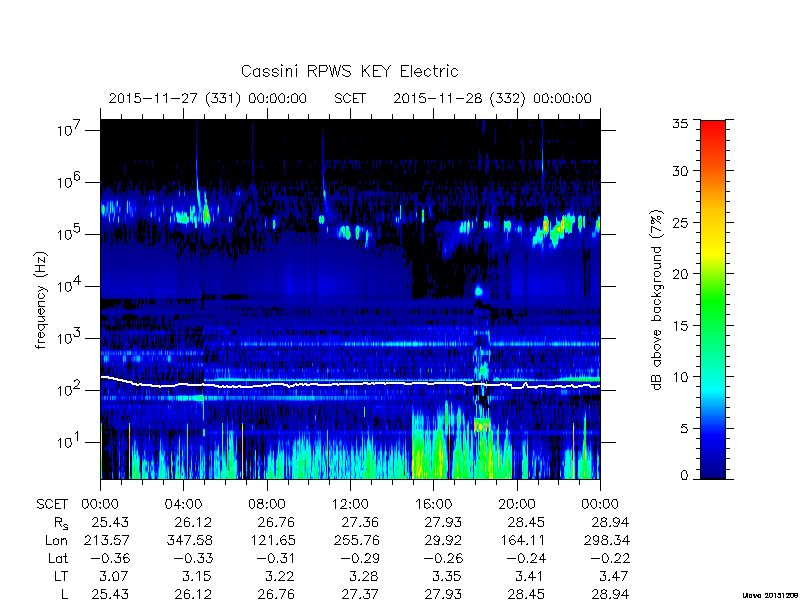Click the 'dB above background (7%)' label
Screen dimensions: 800x600
[x=657, y=300]
